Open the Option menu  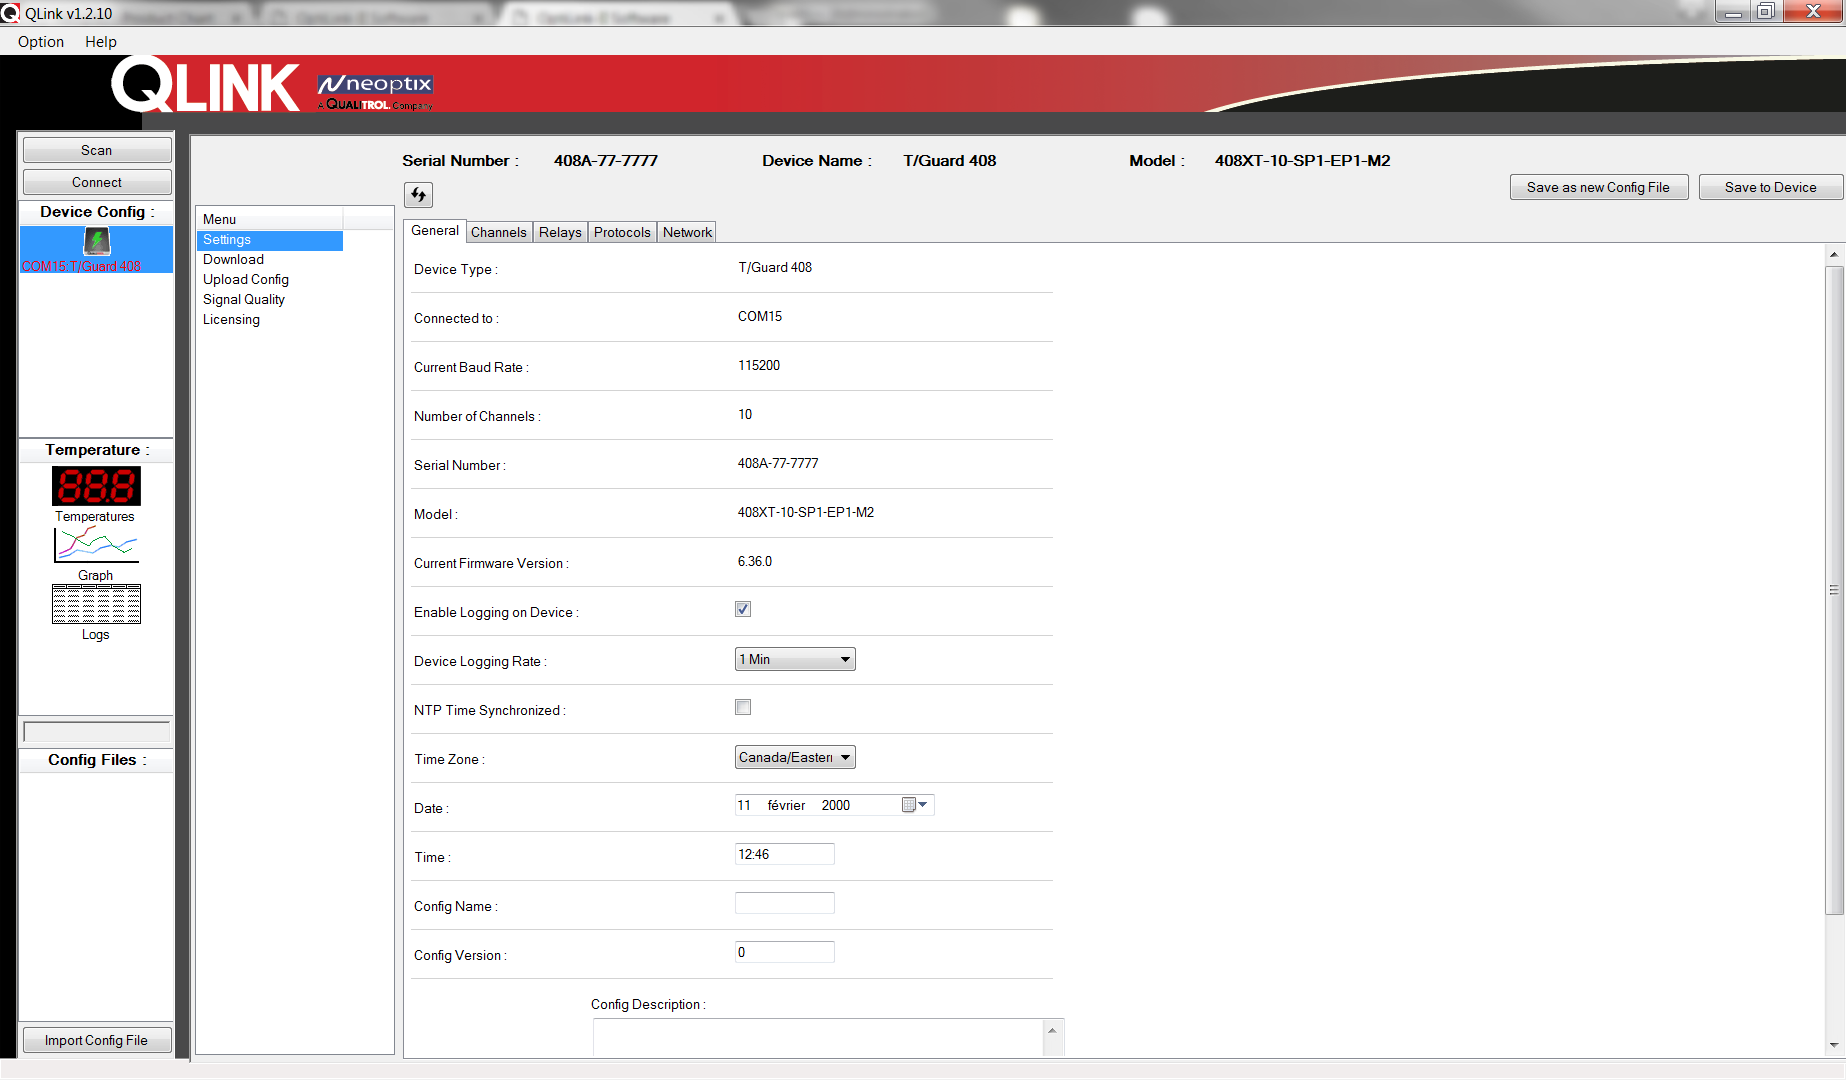pyautogui.click(x=41, y=41)
